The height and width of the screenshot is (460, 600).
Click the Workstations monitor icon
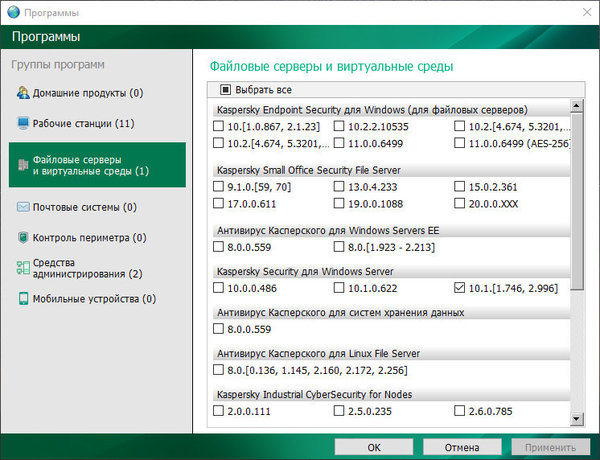tap(23, 124)
